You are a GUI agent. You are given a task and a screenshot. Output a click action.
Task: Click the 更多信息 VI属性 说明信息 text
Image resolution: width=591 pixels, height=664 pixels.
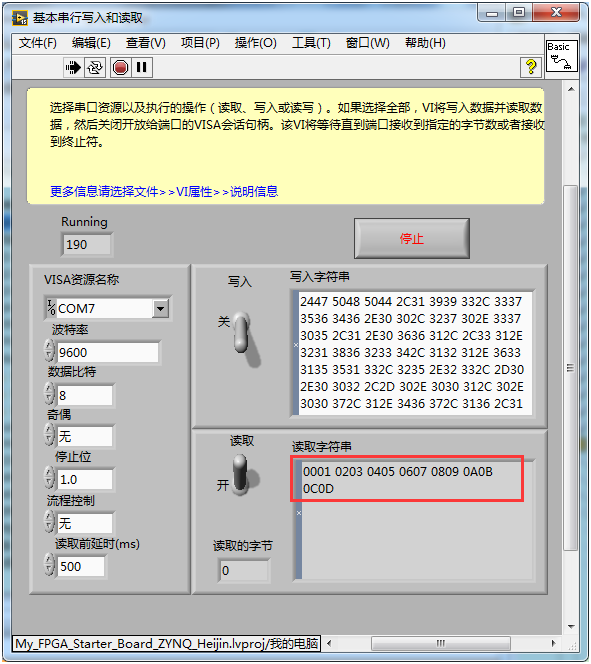point(164,192)
